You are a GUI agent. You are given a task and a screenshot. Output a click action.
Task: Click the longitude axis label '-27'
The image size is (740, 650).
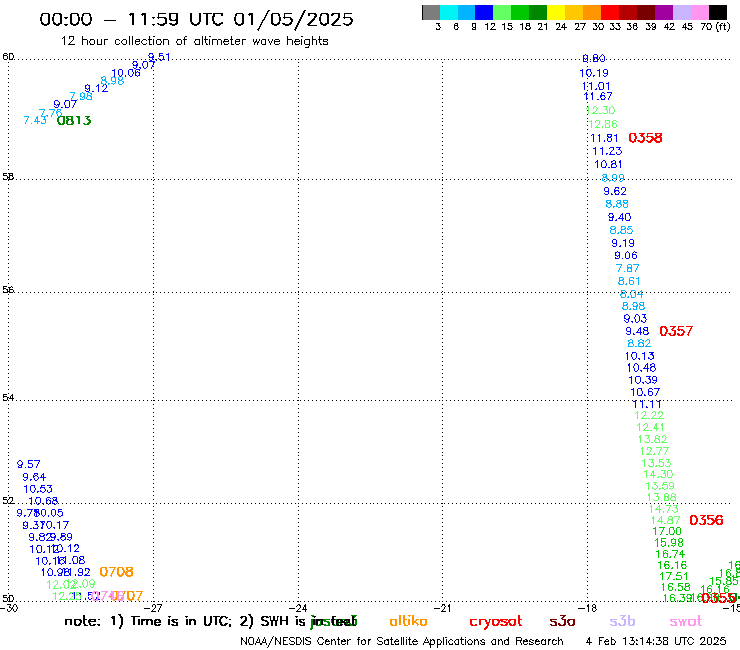(x=154, y=608)
